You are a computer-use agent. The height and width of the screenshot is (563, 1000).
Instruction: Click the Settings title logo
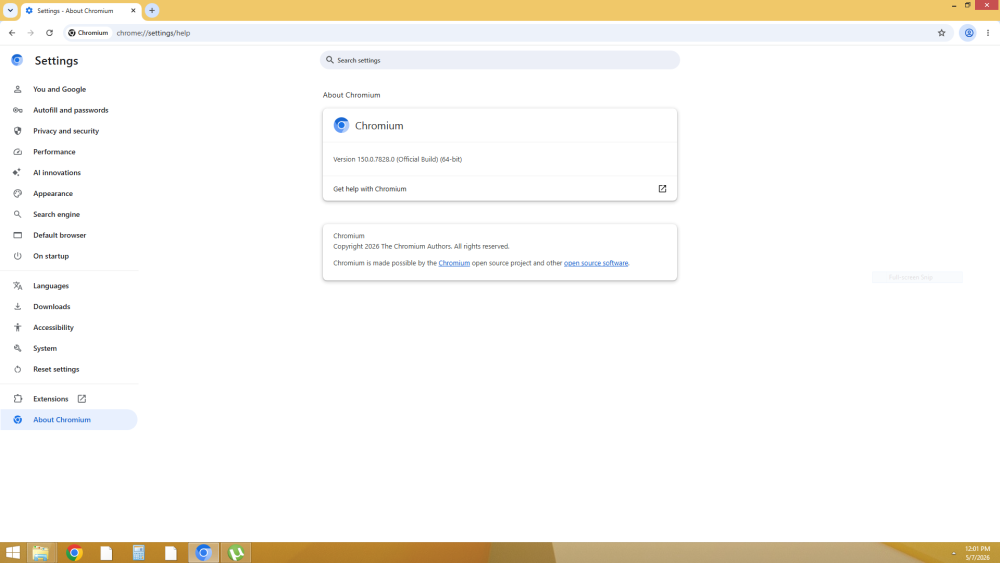(17, 60)
